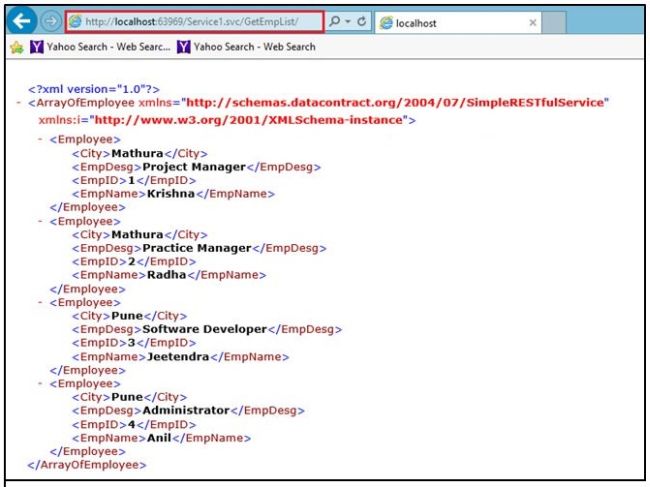This screenshot has width=650, height=487.
Task: Click 'Mathura' city for Krishna
Action: (x=137, y=153)
